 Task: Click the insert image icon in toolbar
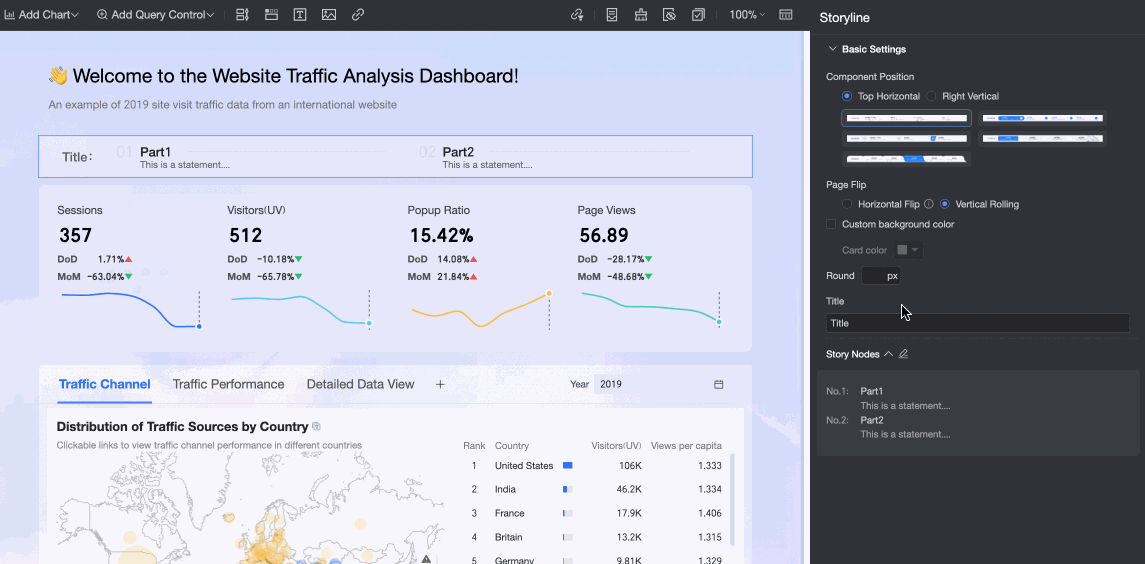click(x=329, y=15)
